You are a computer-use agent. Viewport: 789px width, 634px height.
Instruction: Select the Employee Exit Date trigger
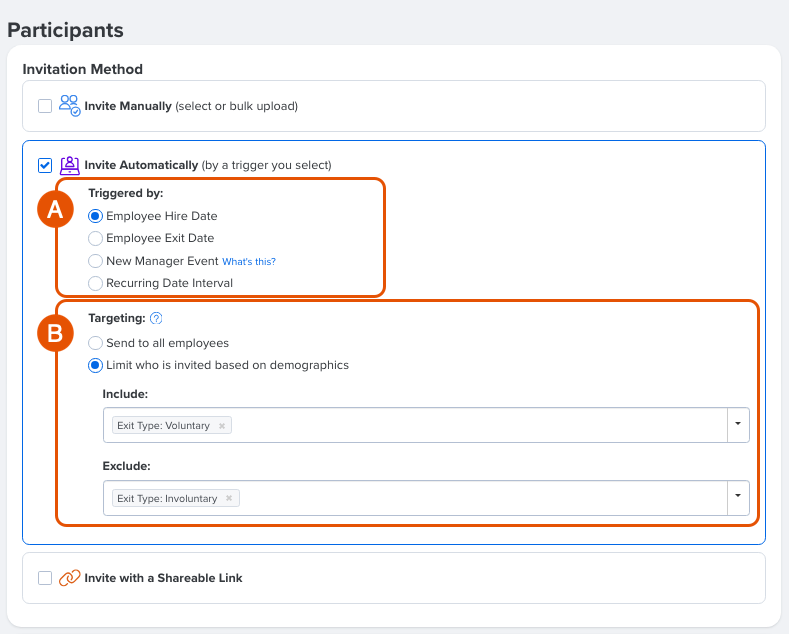[x=96, y=238]
